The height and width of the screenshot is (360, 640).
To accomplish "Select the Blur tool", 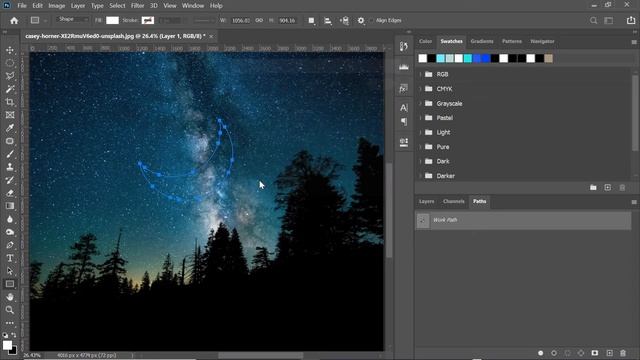I will pos(10,219).
